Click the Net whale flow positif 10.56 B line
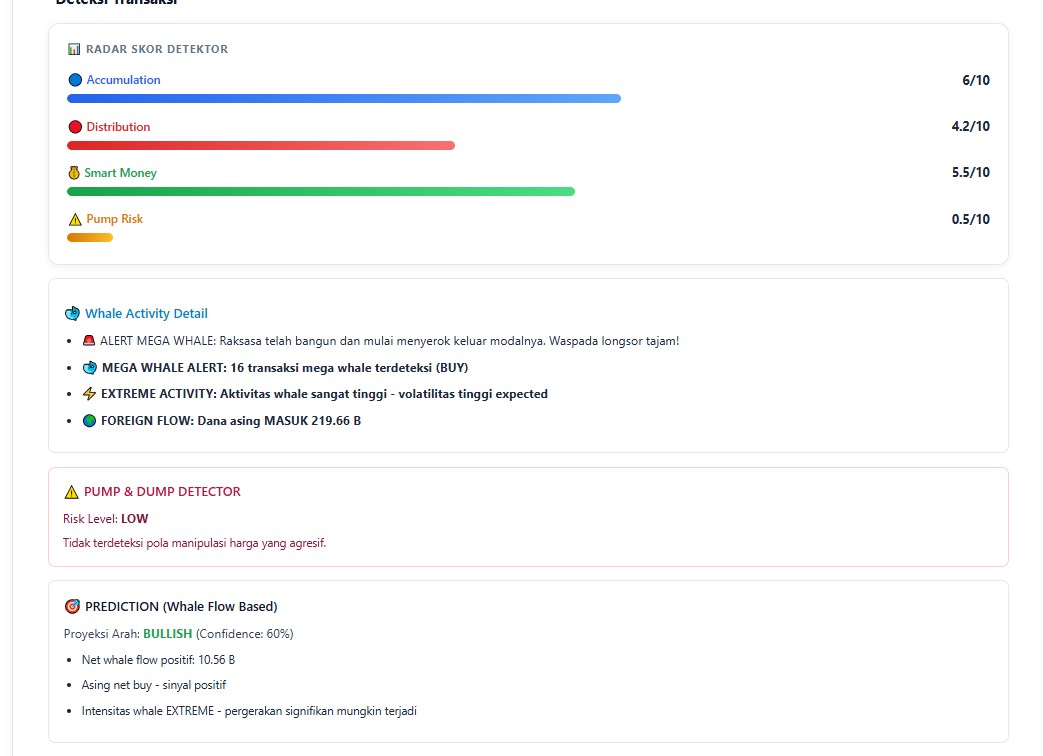 coord(158,660)
